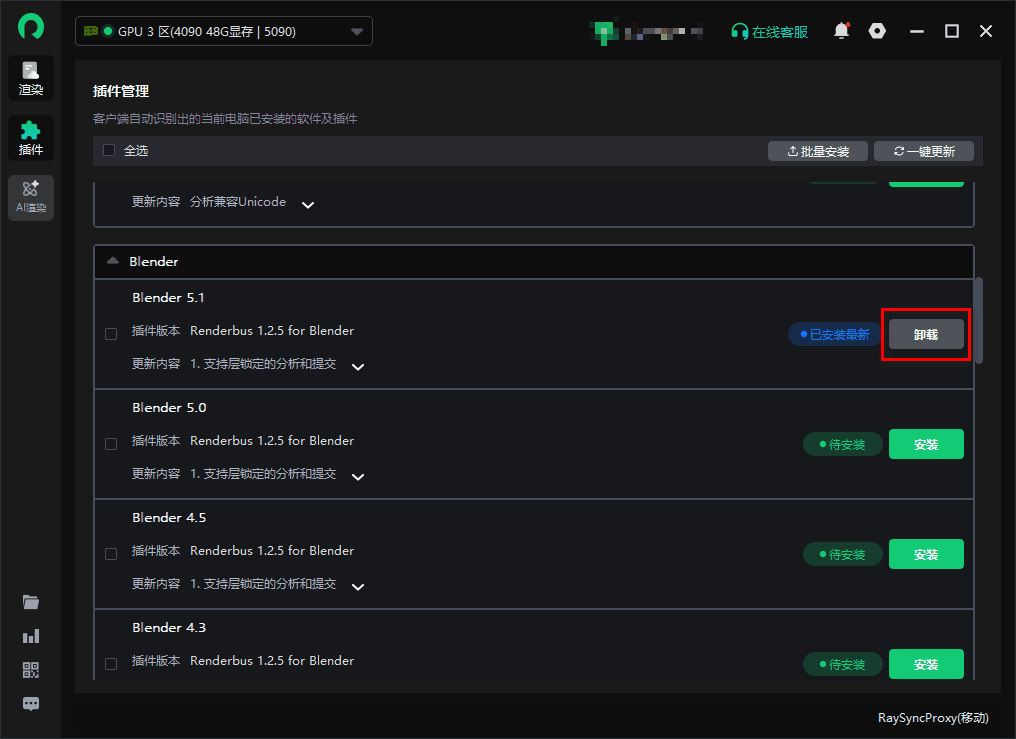This screenshot has height=739, width=1016.
Task: Tick the 全选 select-all checkbox
Action: 109,150
